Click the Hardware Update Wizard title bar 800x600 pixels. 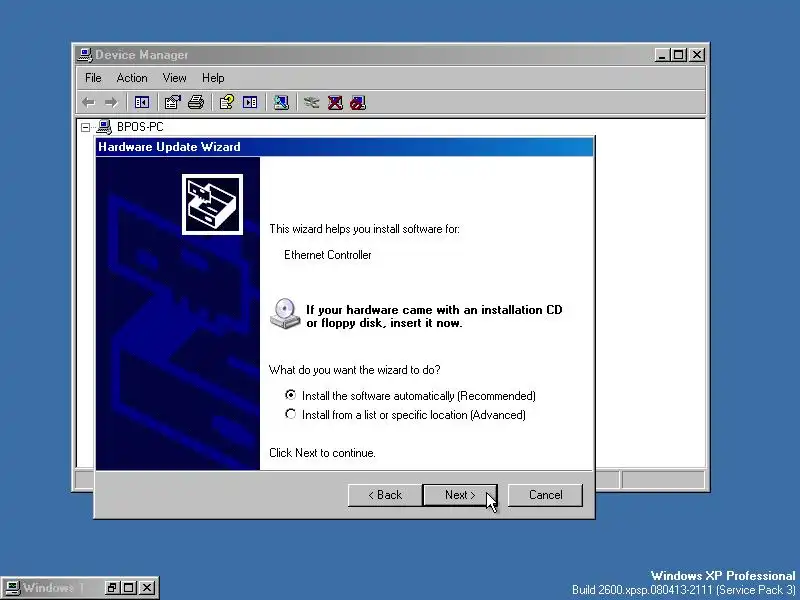click(x=344, y=147)
